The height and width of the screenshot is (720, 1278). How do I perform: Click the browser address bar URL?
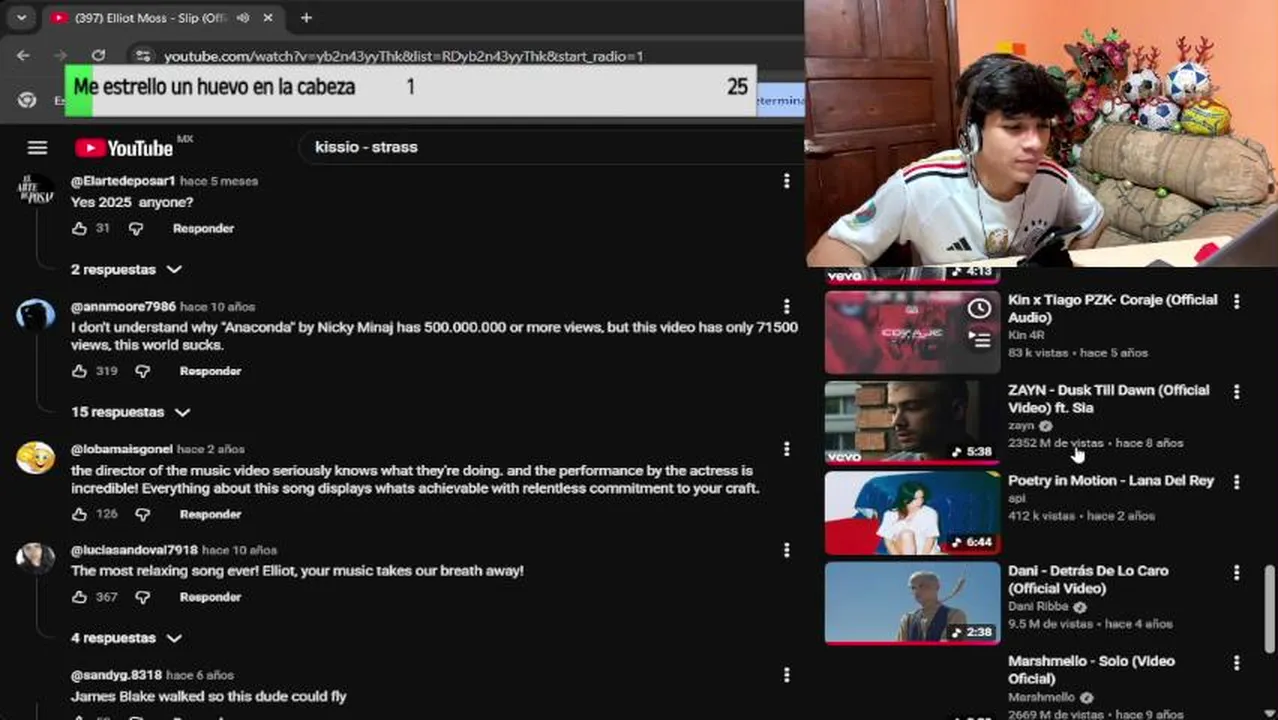click(404, 56)
